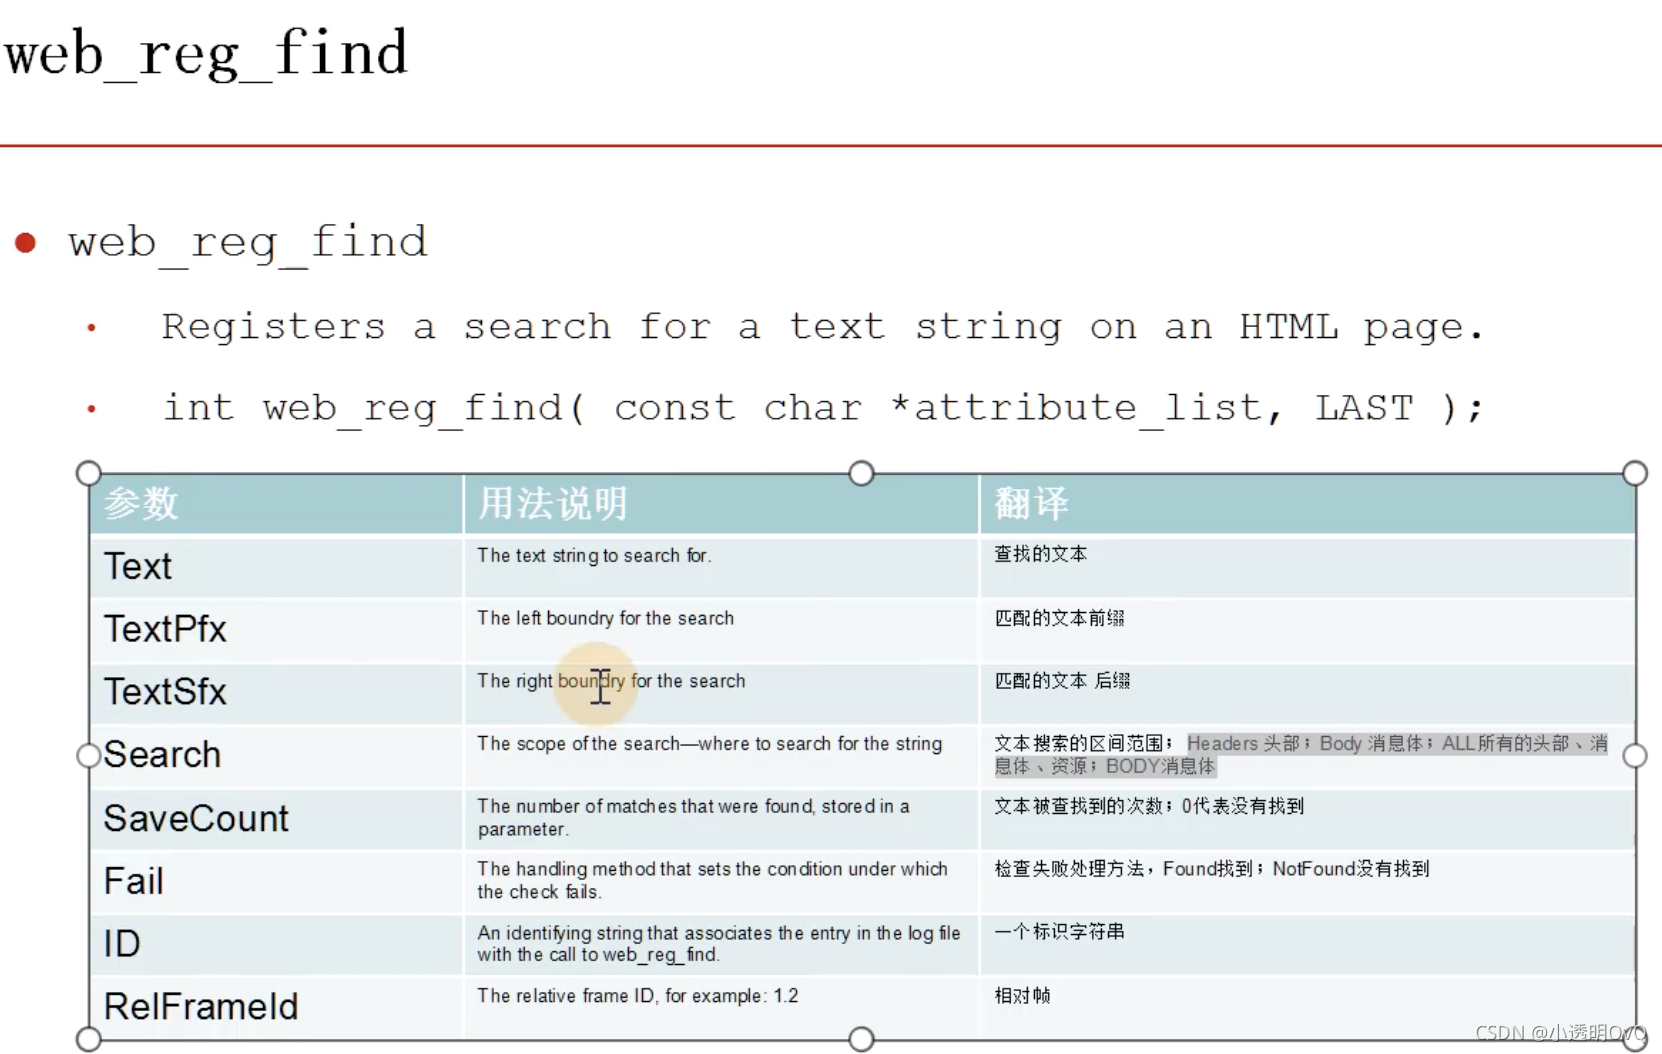Viewport: 1662px width, 1054px height.
Task: Click 'The scope of the search' description cell
Action: pyautogui.click(x=721, y=756)
